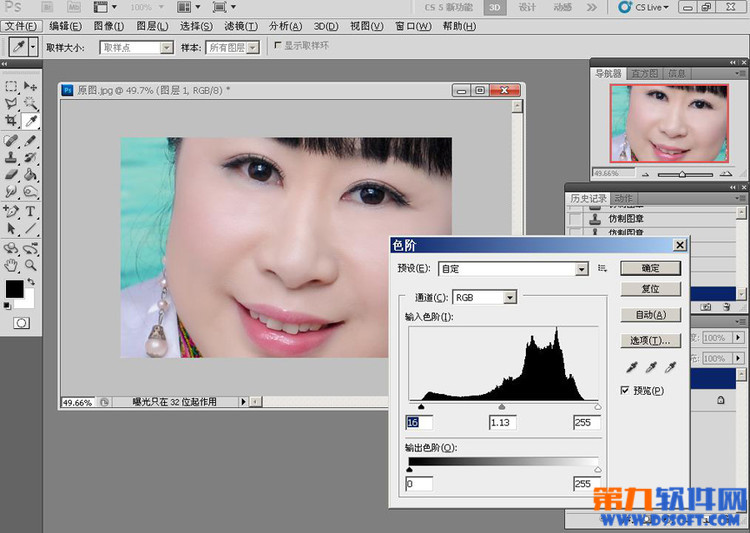This screenshot has height=533, width=750.
Task: Select the Eyedropper tool in toolbox
Action: point(31,121)
